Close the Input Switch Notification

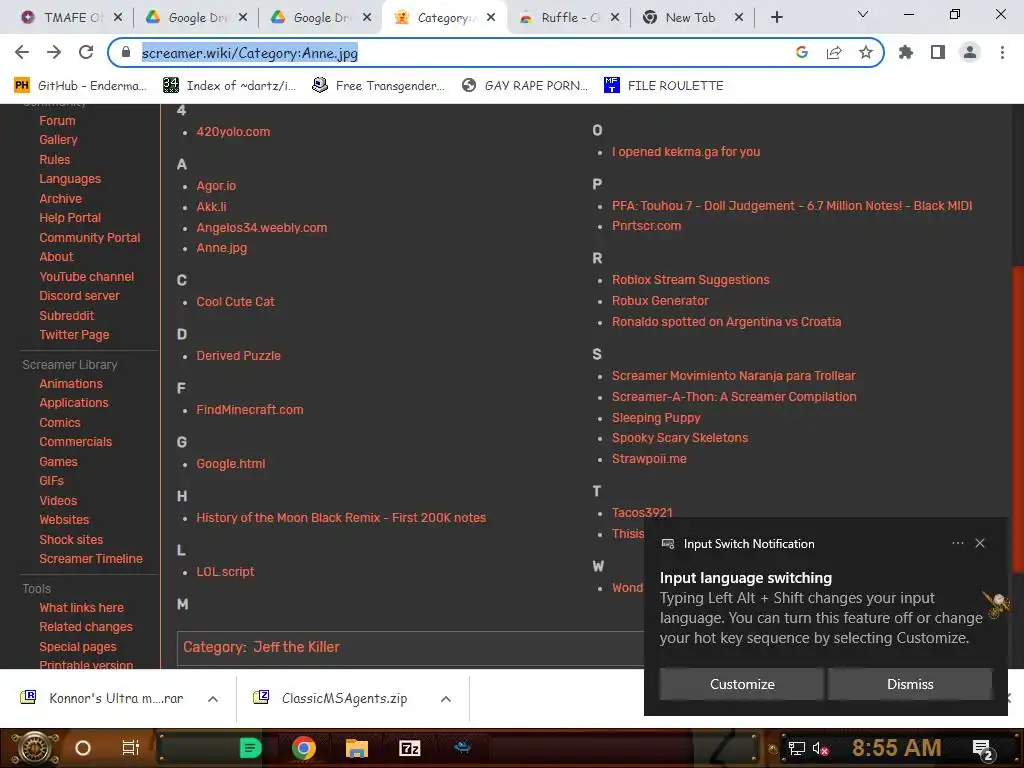tap(980, 543)
